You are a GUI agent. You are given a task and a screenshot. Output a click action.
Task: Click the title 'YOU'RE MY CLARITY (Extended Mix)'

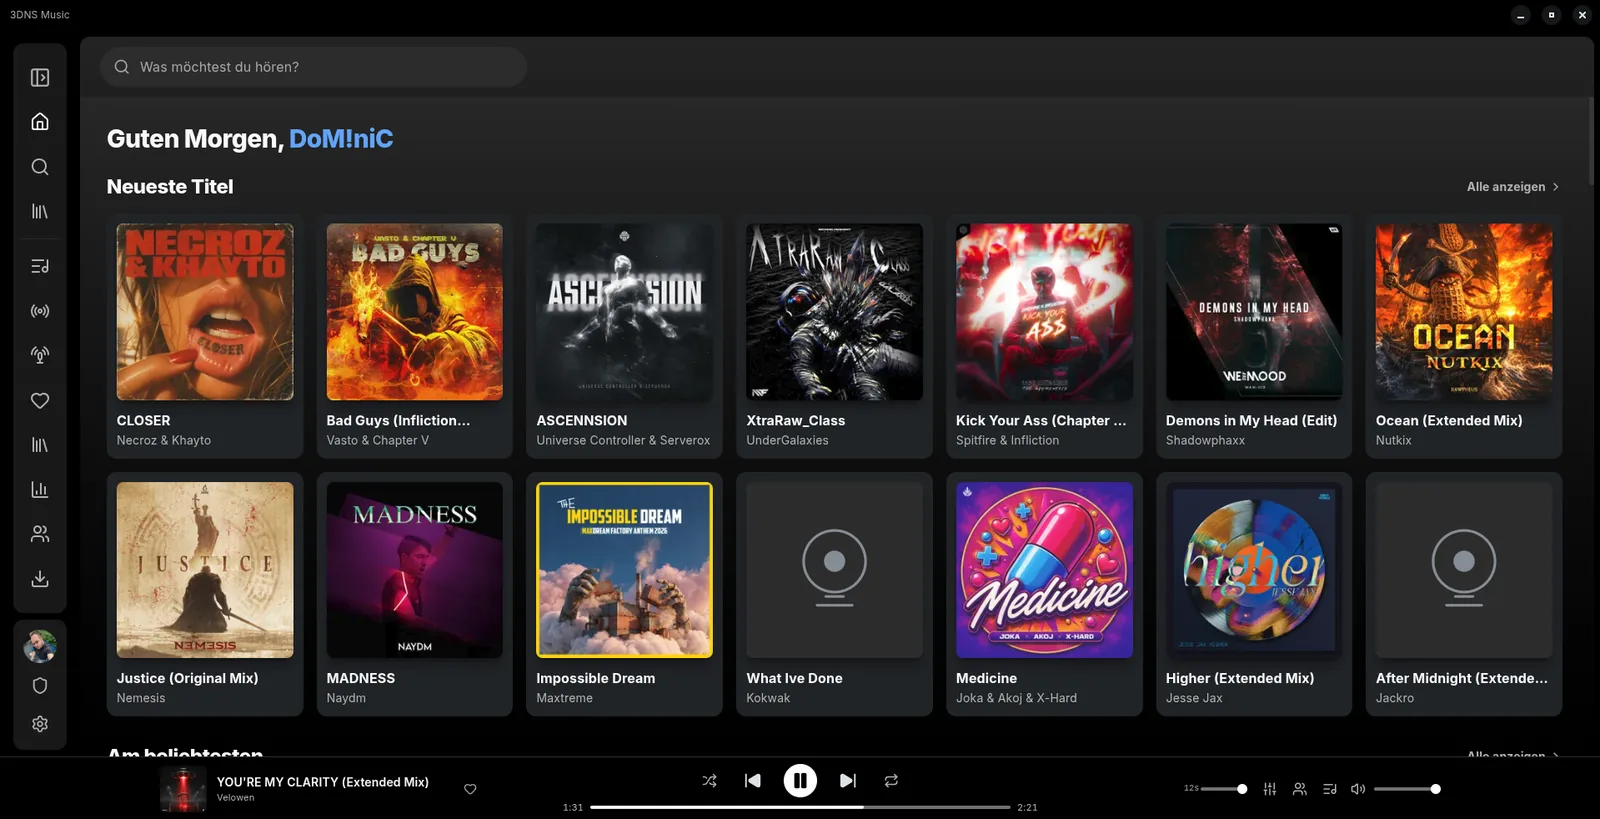tap(323, 782)
